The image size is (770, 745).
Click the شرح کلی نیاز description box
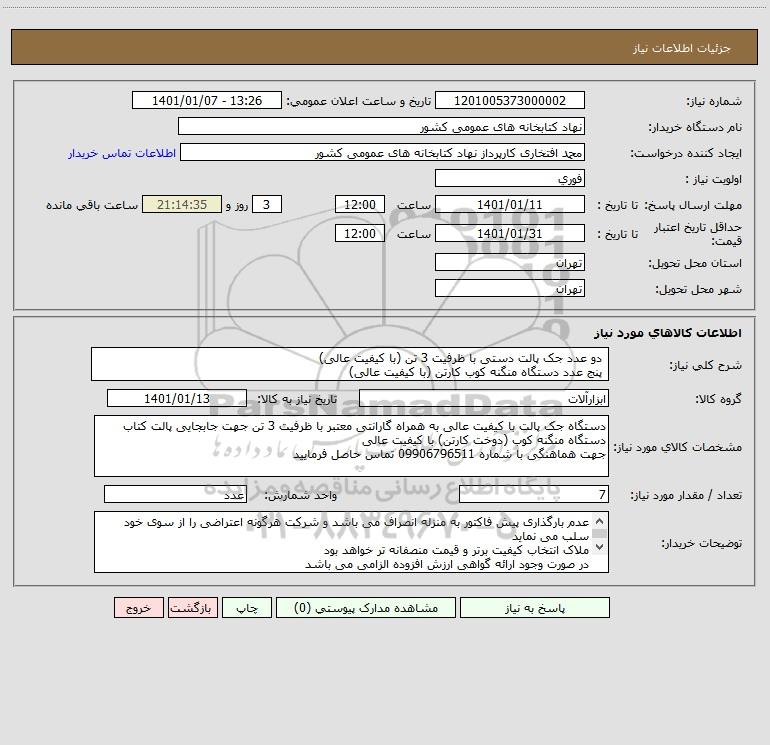click(350, 364)
